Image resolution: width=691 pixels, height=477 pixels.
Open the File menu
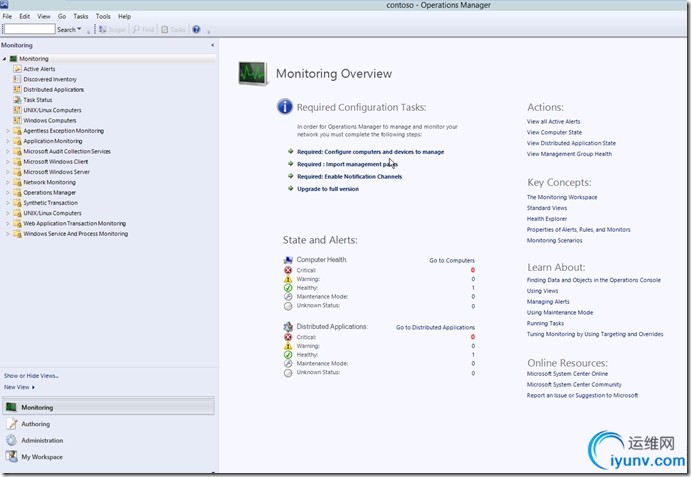(x=7, y=16)
